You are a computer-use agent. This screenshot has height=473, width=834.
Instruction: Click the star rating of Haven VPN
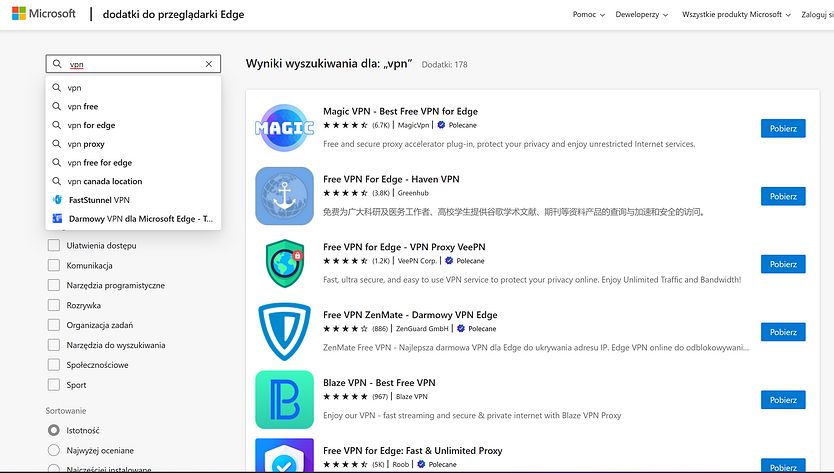click(345, 193)
